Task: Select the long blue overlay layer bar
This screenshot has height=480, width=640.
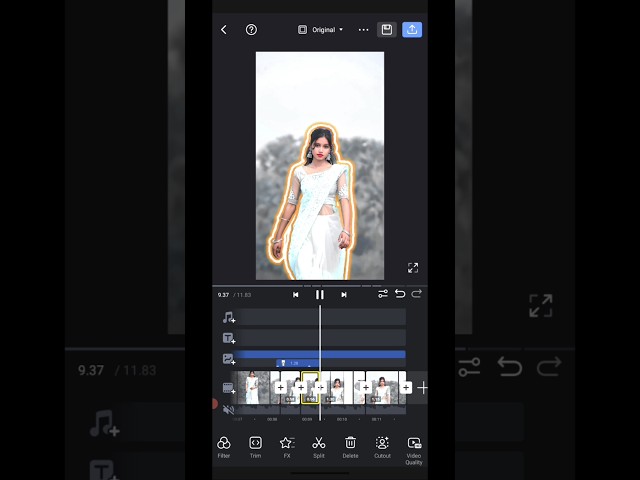Action: pos(320,354)
